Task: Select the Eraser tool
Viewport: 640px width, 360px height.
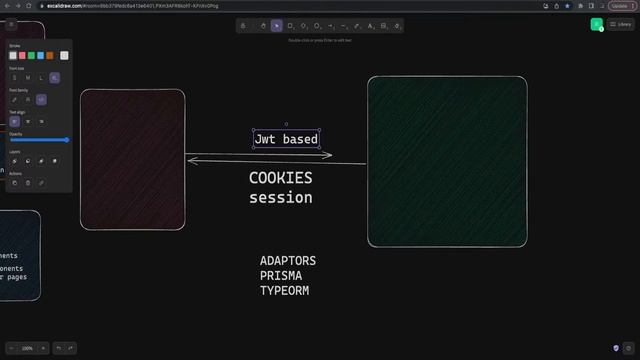Action: 397,26
